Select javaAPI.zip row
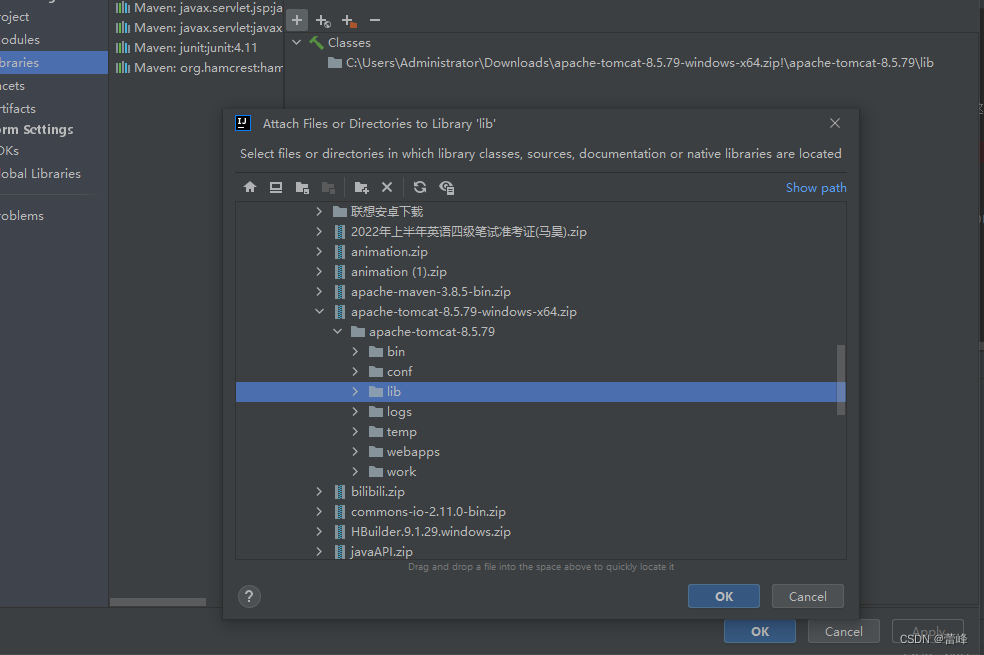Viewport: 984px width, 655px height. (x=540, y=551)
